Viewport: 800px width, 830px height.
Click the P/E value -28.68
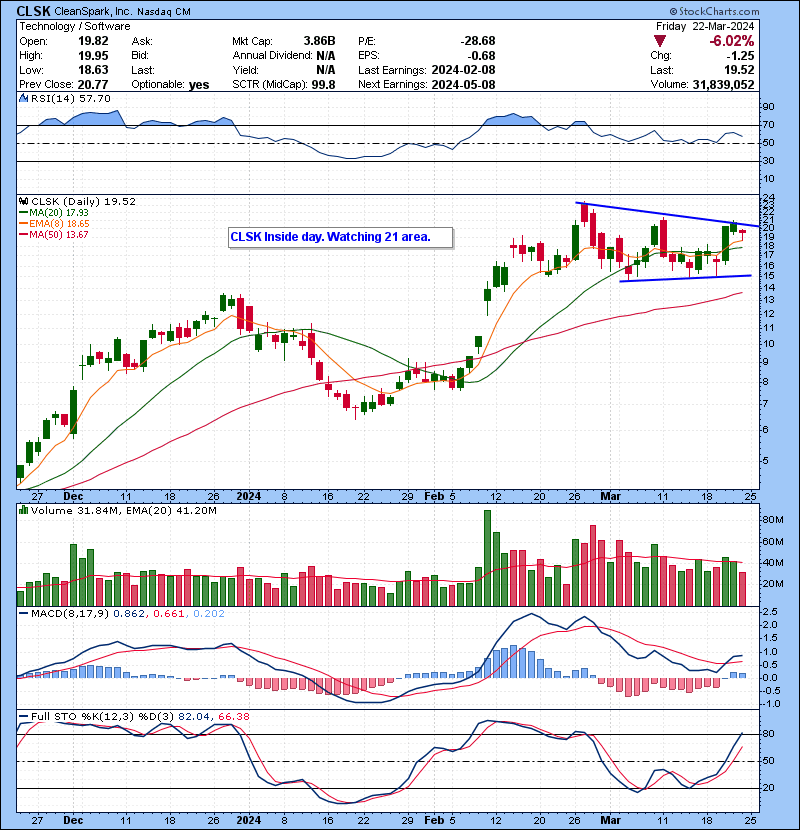pos(478,41)
